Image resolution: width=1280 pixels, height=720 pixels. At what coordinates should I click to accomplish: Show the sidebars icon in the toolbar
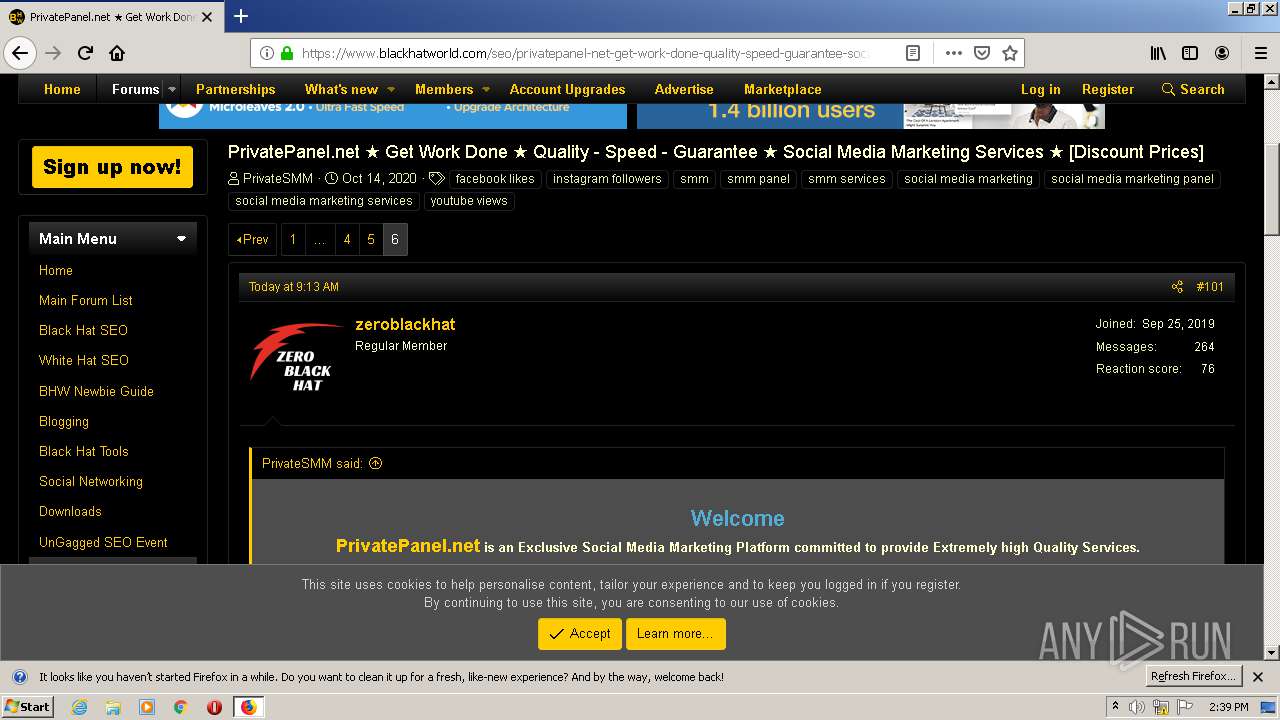(x=1190, y=53)
